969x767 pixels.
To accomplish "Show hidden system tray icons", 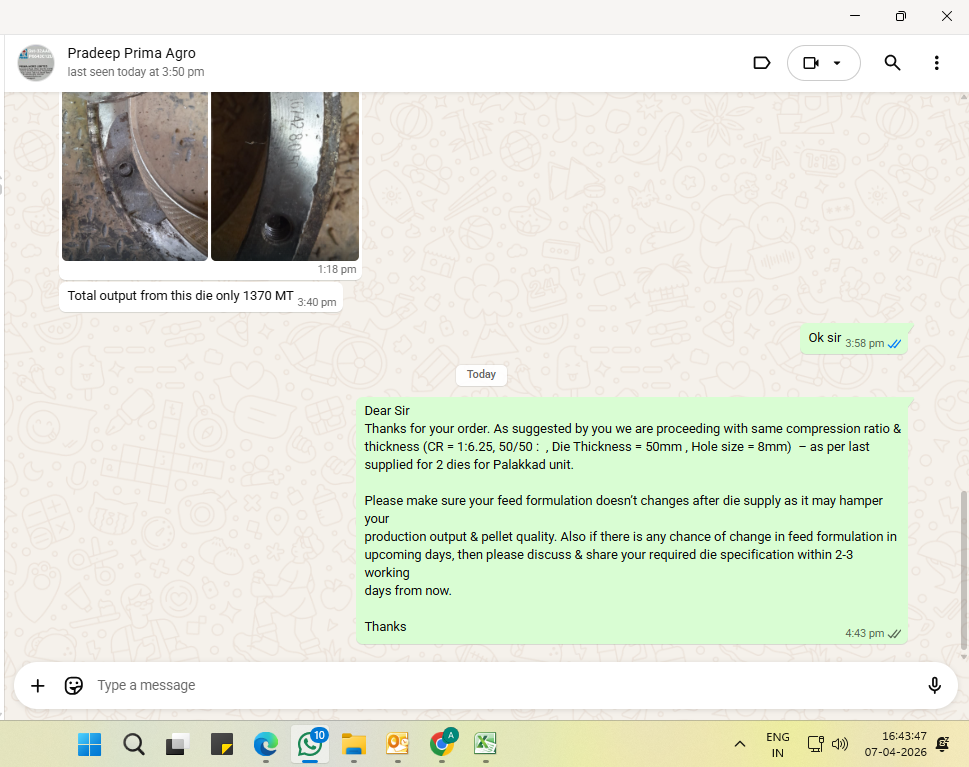I will (740, 744).
